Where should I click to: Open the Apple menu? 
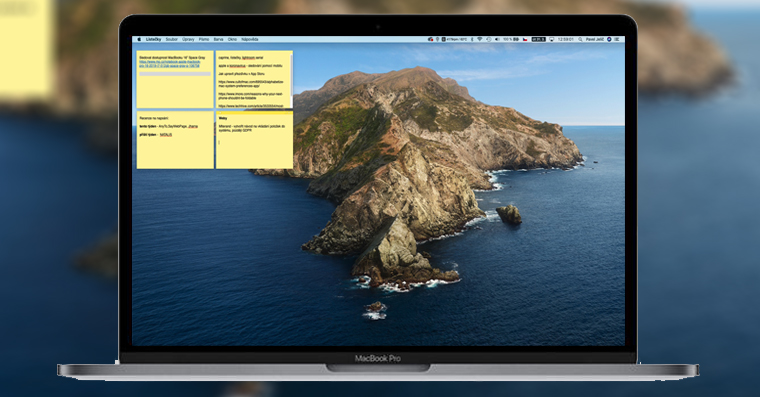(x=139, y=39)
